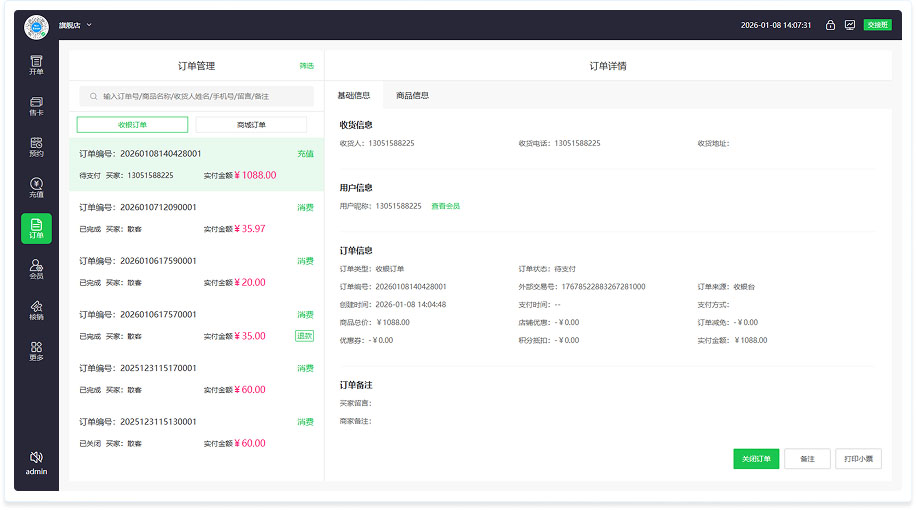Viewport: 916px width, 510px height.
Task: Open the 筛选 filter options
Action: tap(306, 66)
